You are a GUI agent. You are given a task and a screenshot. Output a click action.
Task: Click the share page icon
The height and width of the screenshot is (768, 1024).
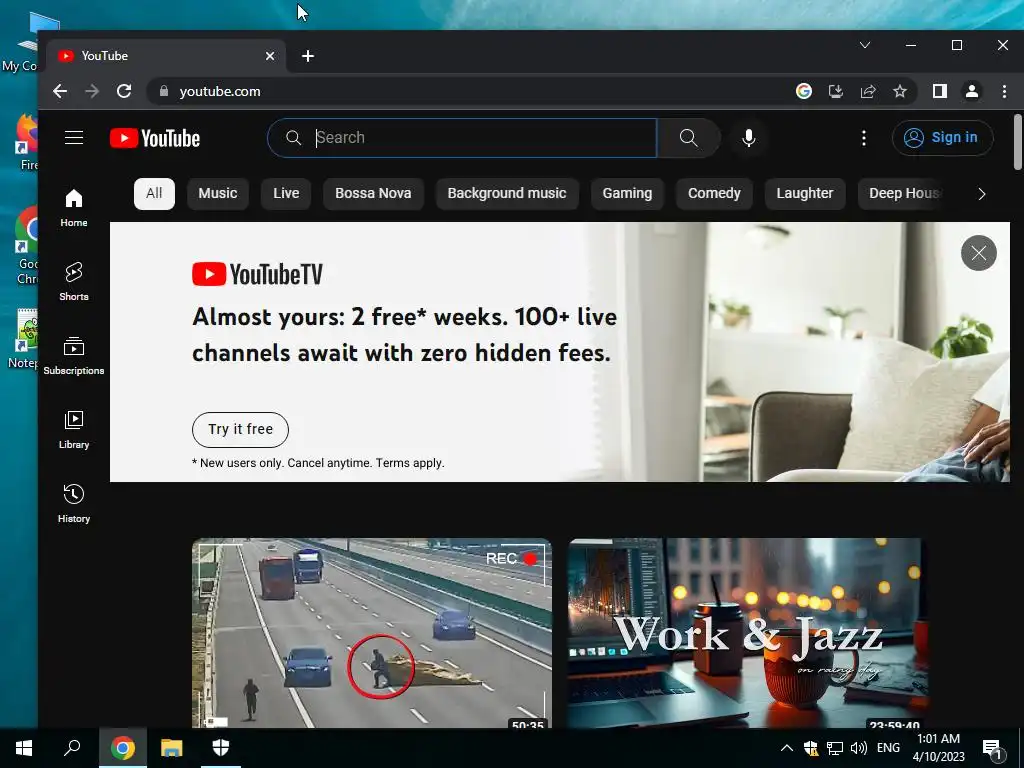[x=868, y=91]
